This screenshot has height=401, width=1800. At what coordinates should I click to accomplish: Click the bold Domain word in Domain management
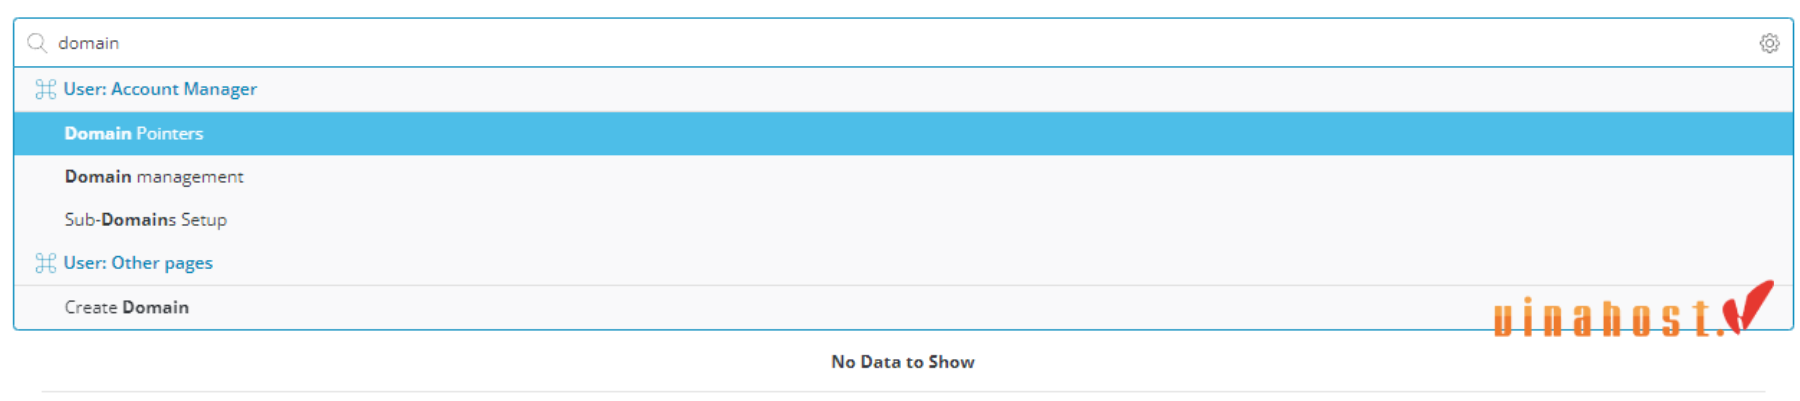point(98,176)
